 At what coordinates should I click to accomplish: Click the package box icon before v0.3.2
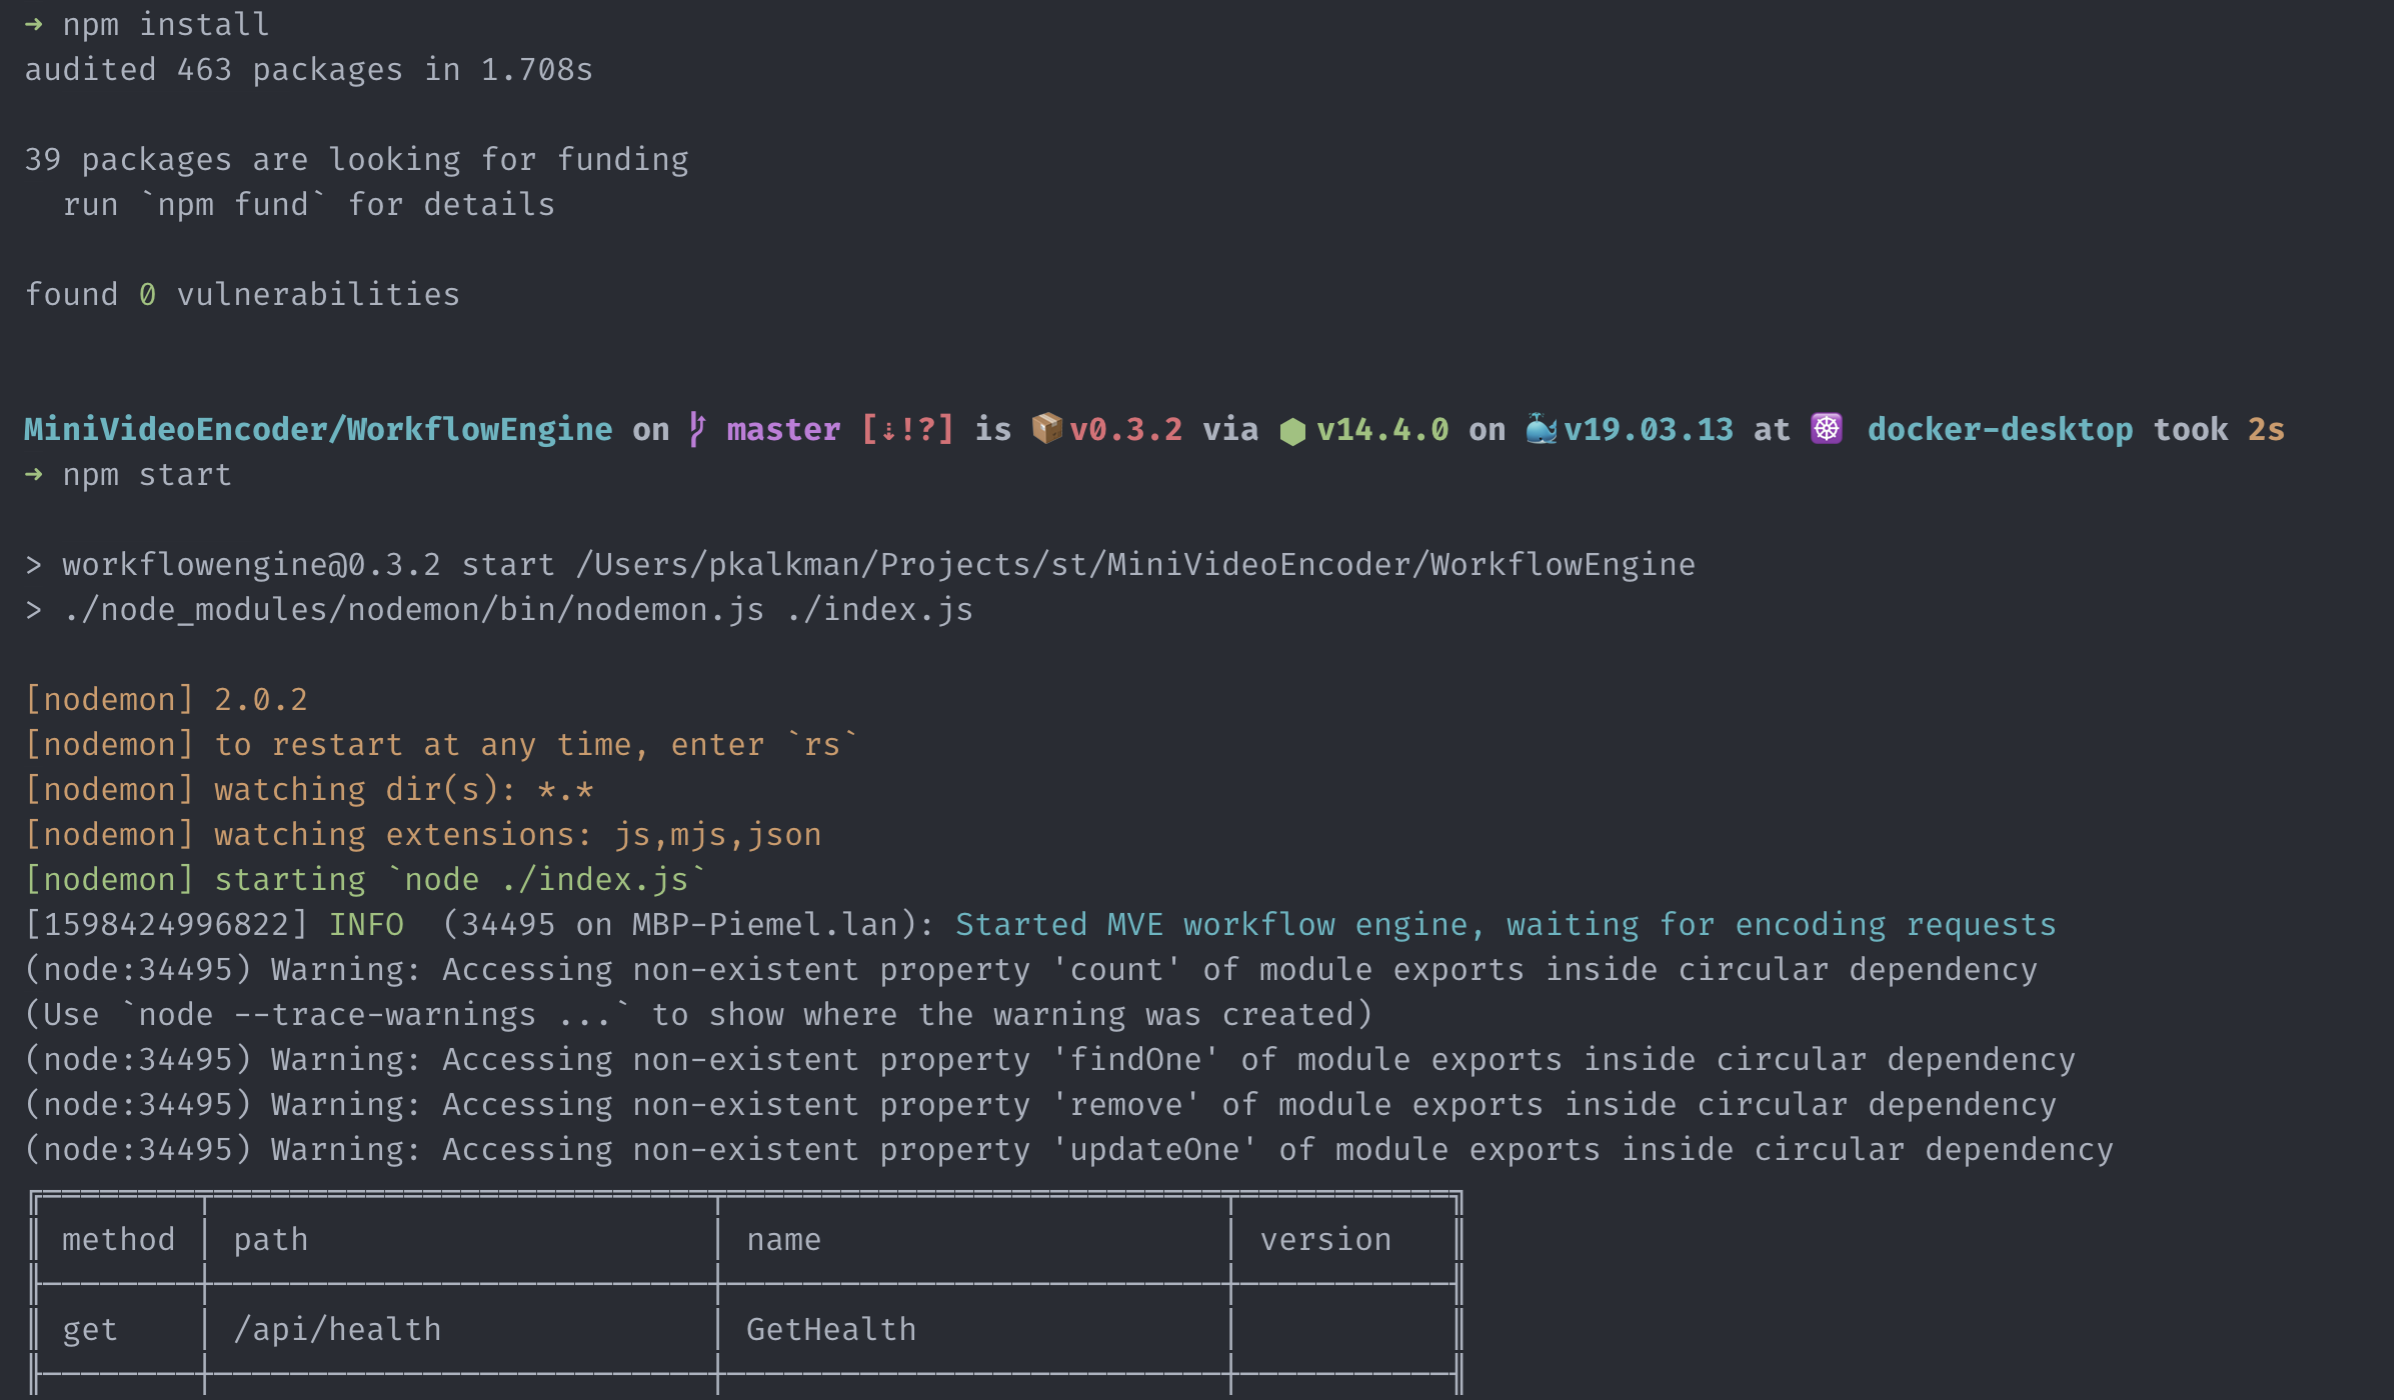coord(1046,429)
